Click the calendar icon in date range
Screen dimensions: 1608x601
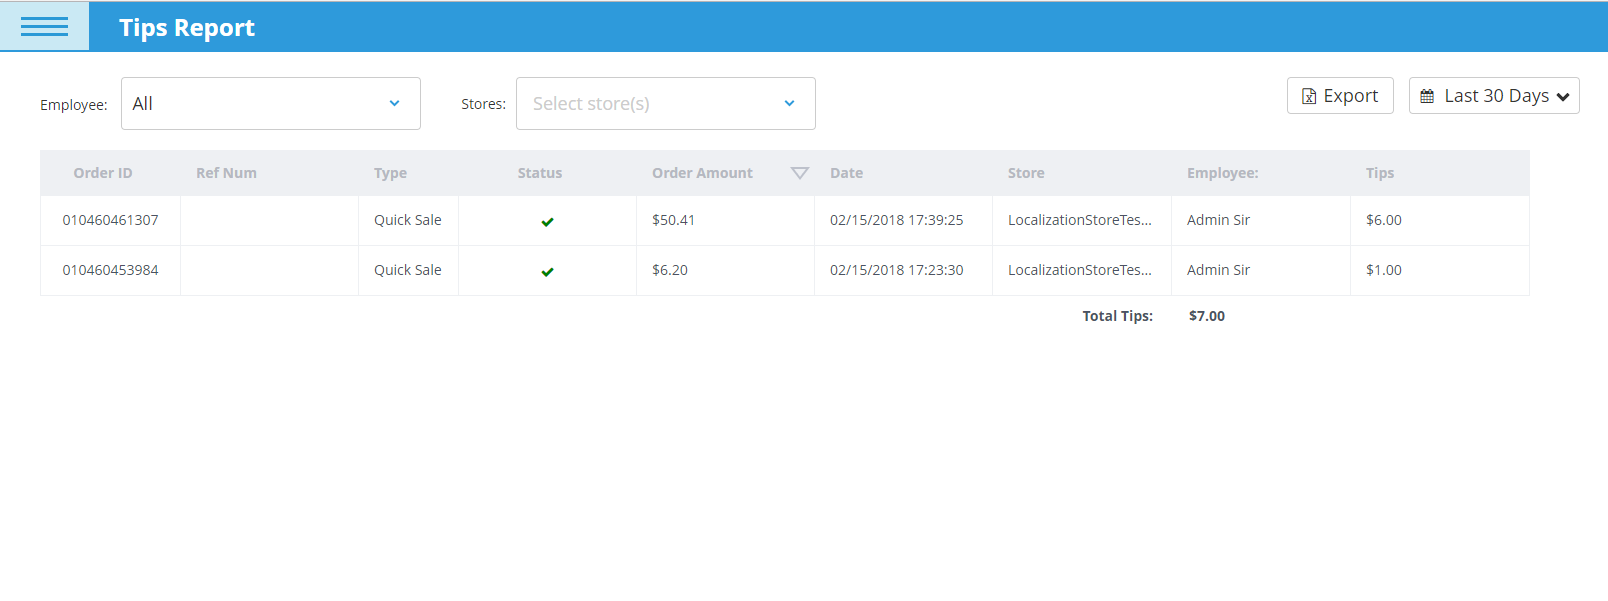tap(1427, 97)
